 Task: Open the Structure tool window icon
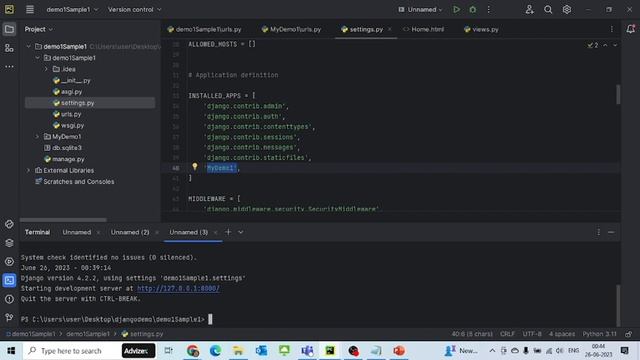click(x=9, y=48)
